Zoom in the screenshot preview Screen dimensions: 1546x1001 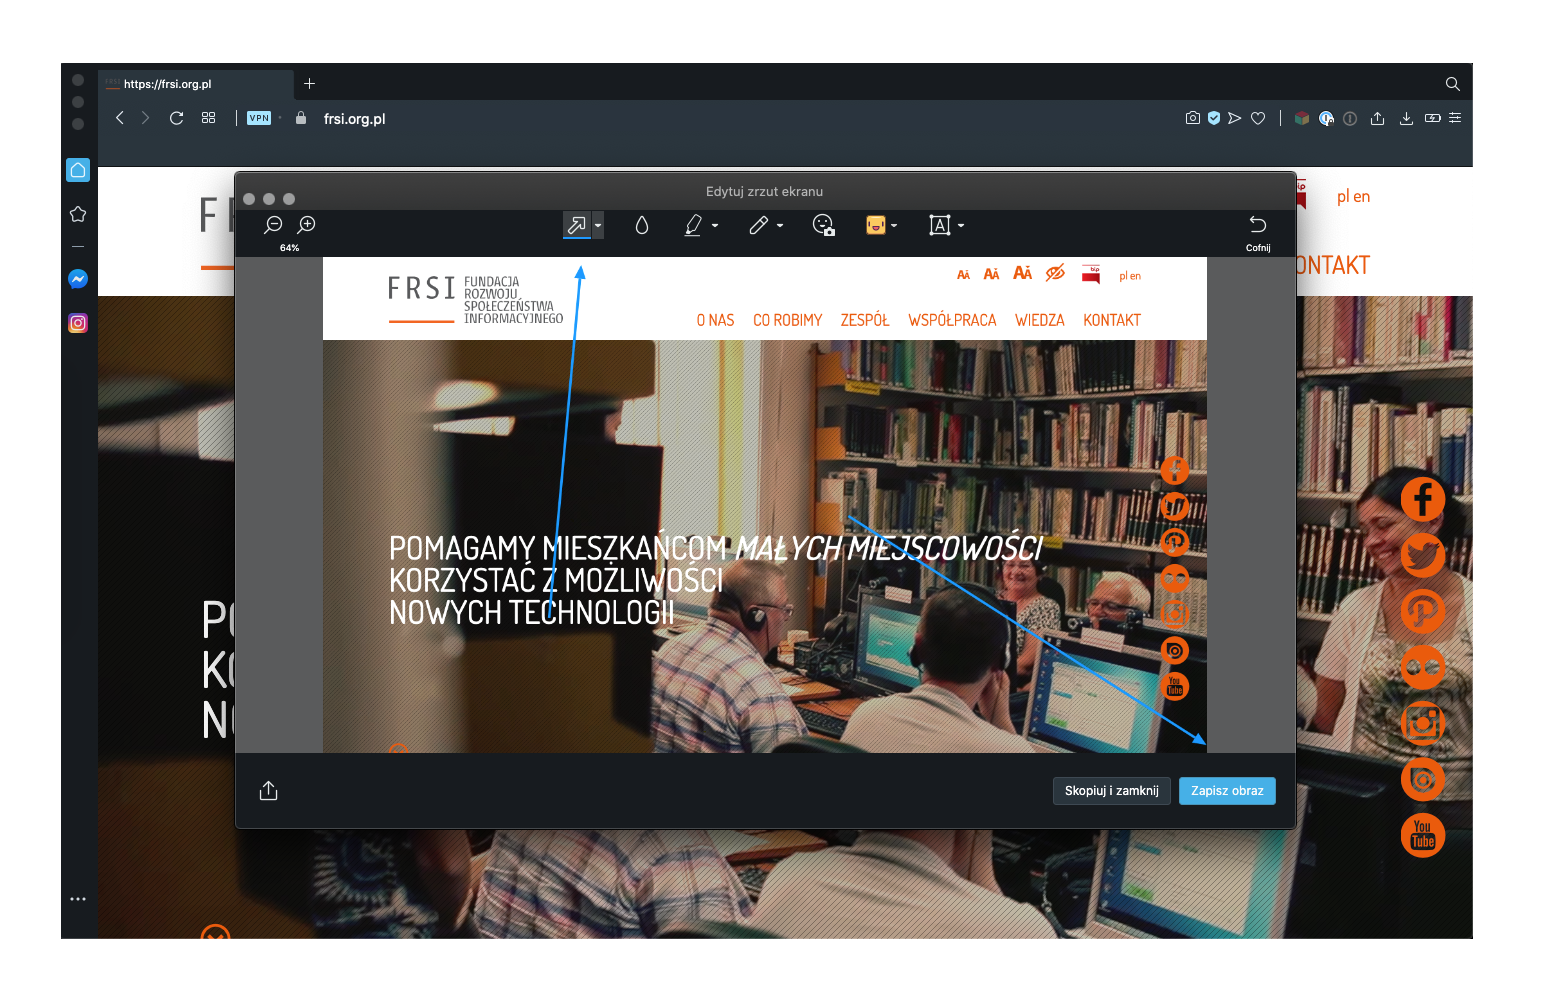(307, 225)
